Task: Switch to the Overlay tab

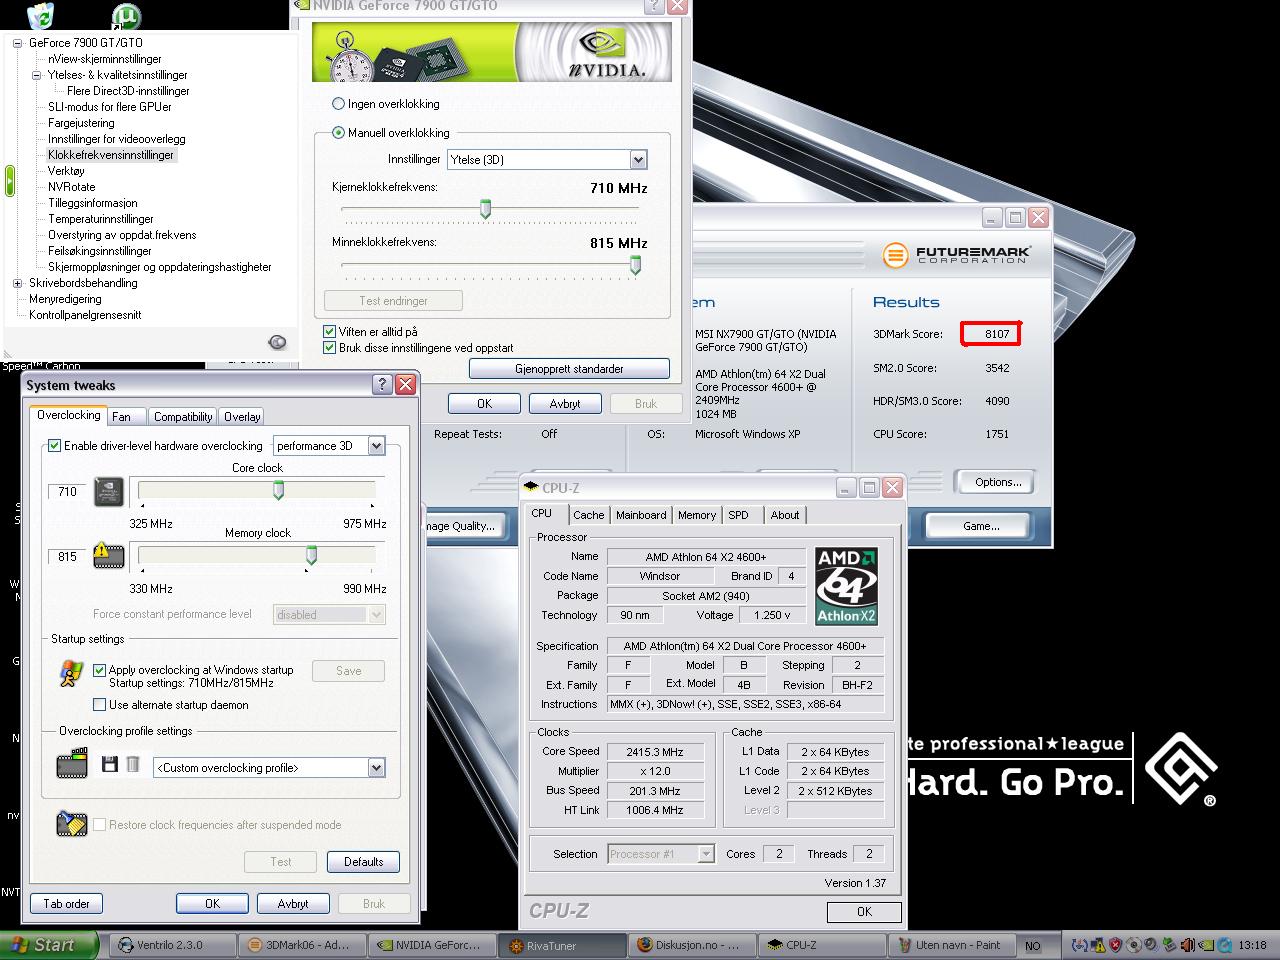Action: point(242,417)
